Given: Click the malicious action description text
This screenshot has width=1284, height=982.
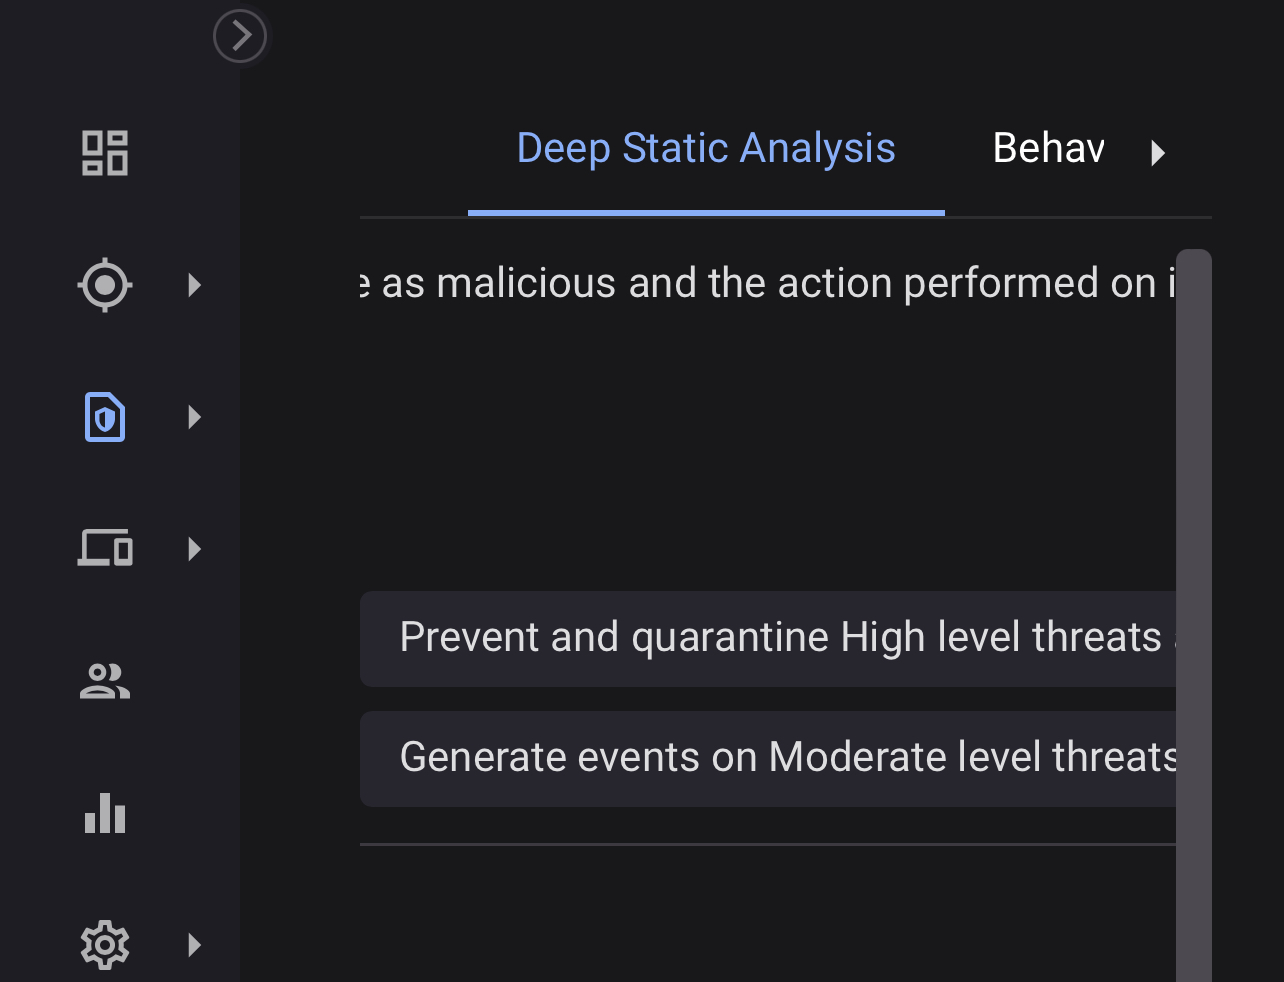Looking at the screenshot, I should (768, 284).
